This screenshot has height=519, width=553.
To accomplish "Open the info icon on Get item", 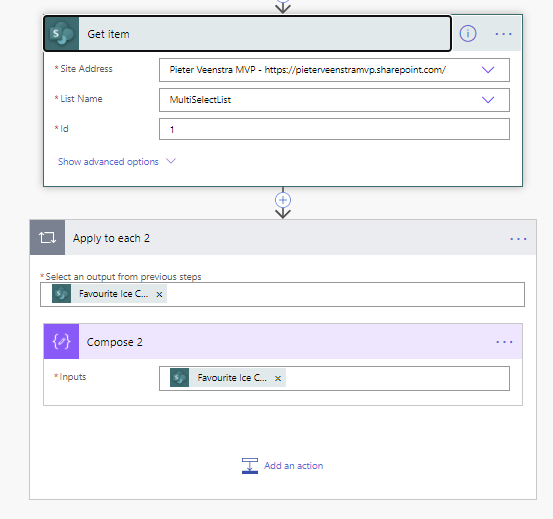I will tap(468, 34).
